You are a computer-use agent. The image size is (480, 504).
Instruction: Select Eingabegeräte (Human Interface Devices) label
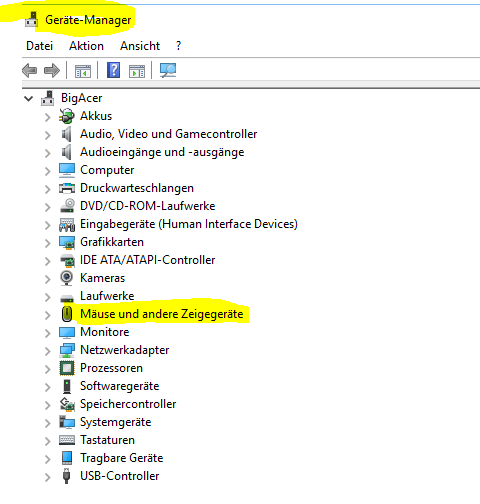[x=189, y=224]
